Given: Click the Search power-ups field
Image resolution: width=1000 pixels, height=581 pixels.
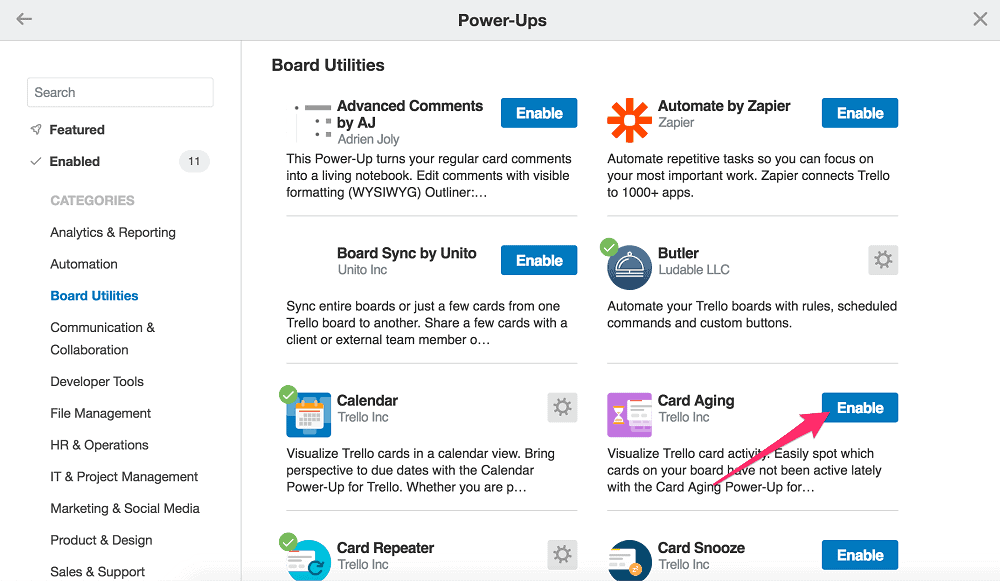Looking at the screenshot, I should coord(120,92).
